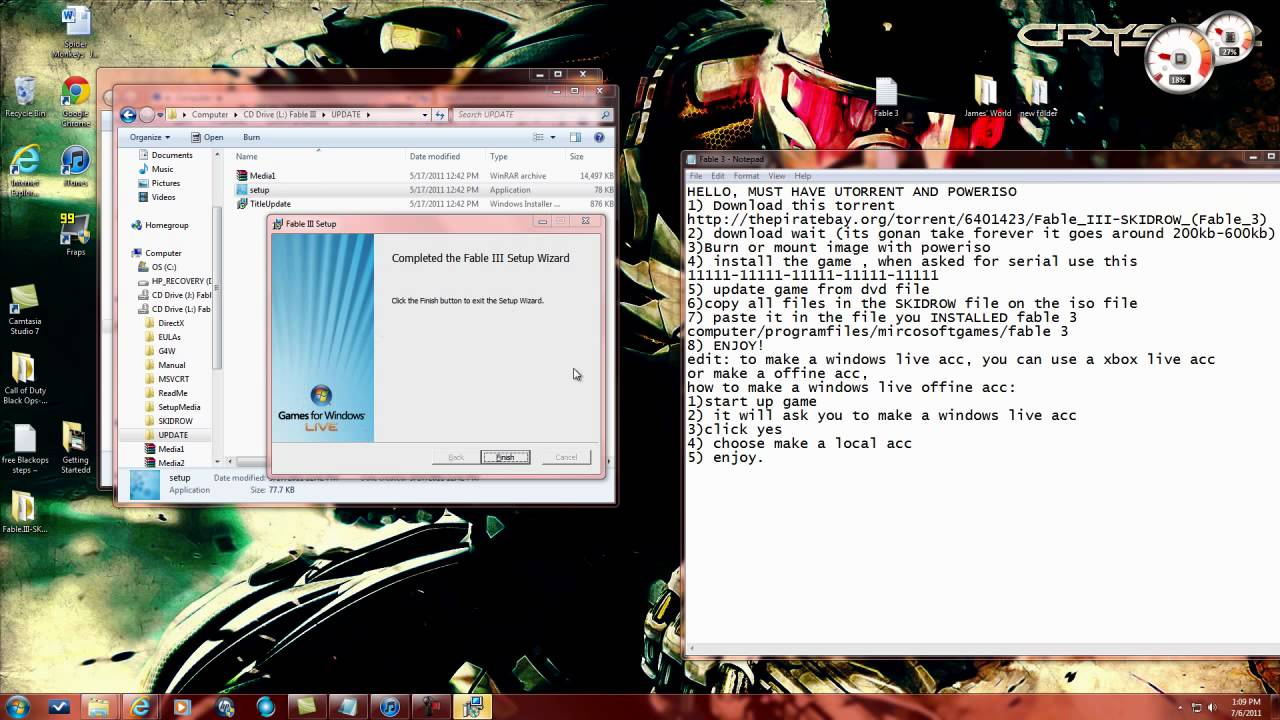Click the refresh button beside address bar
The width and height of the screenshot is (1280, 720).
[440, 115]
